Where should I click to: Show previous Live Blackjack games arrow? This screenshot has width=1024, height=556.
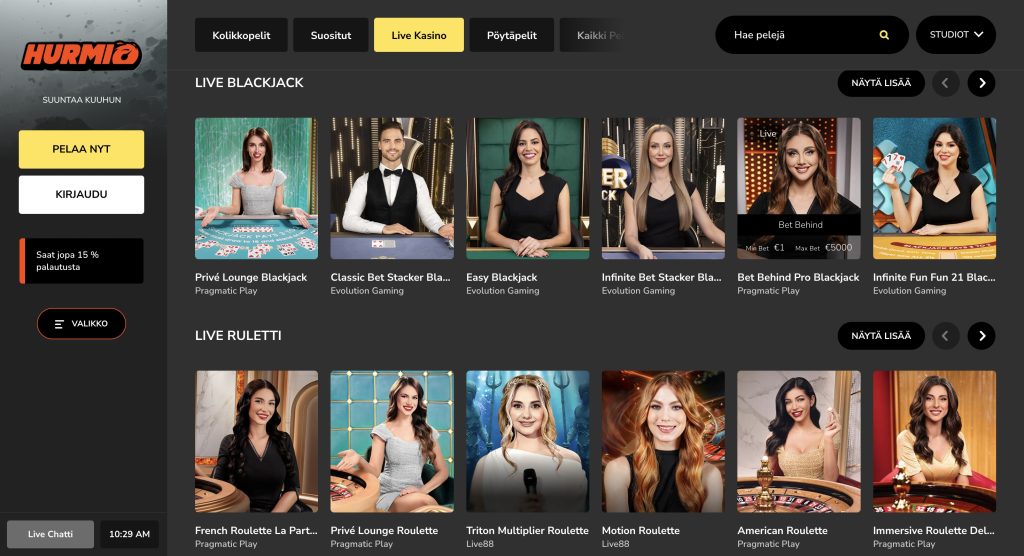coord(945,83)
